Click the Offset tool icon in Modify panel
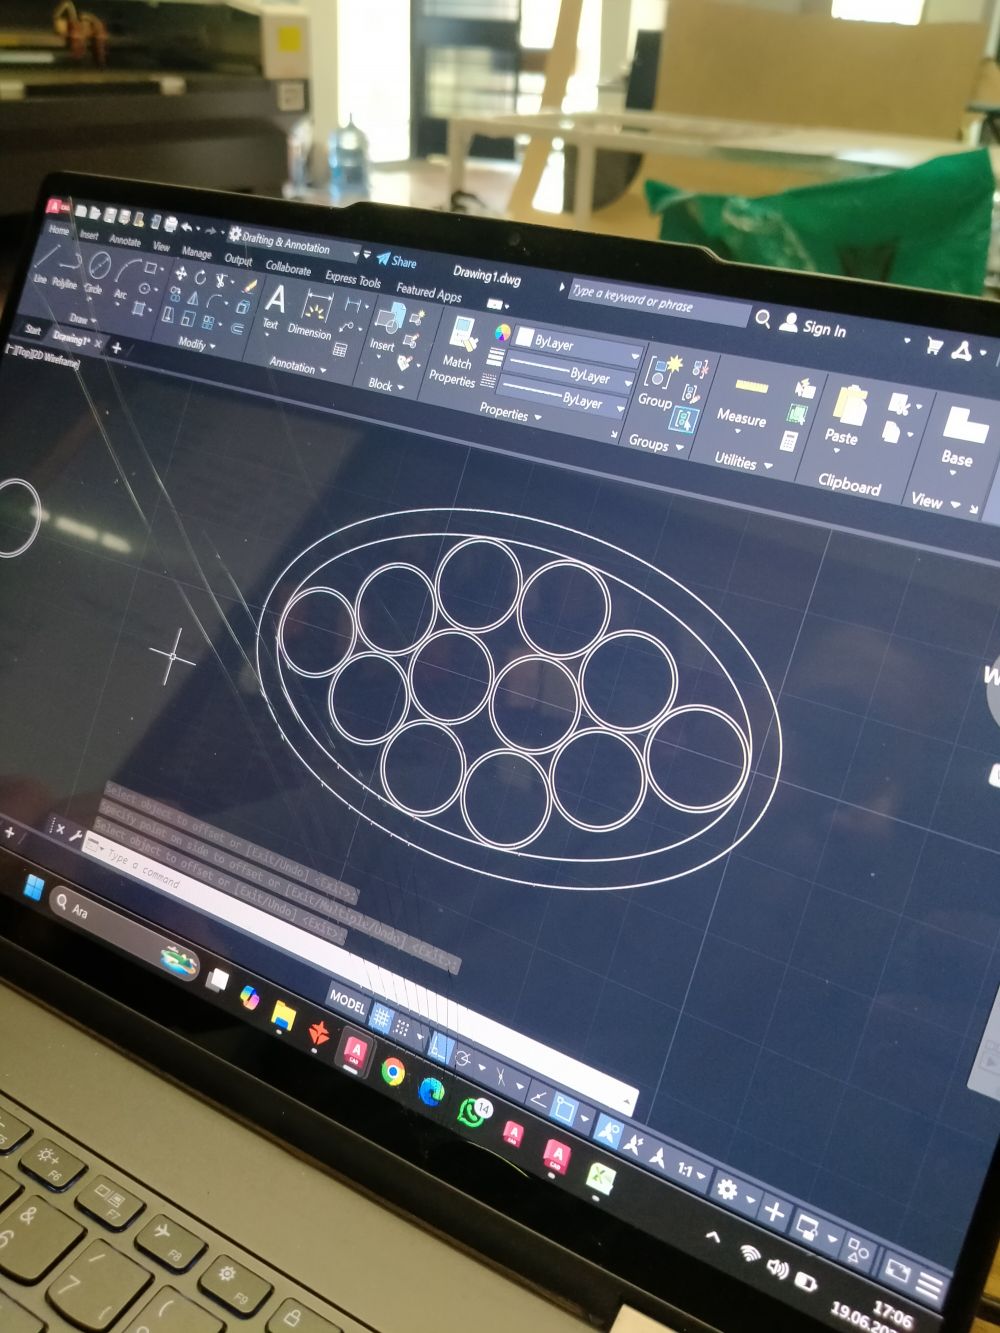Screen dimensions: 1000x1333 tap(238, 328)
